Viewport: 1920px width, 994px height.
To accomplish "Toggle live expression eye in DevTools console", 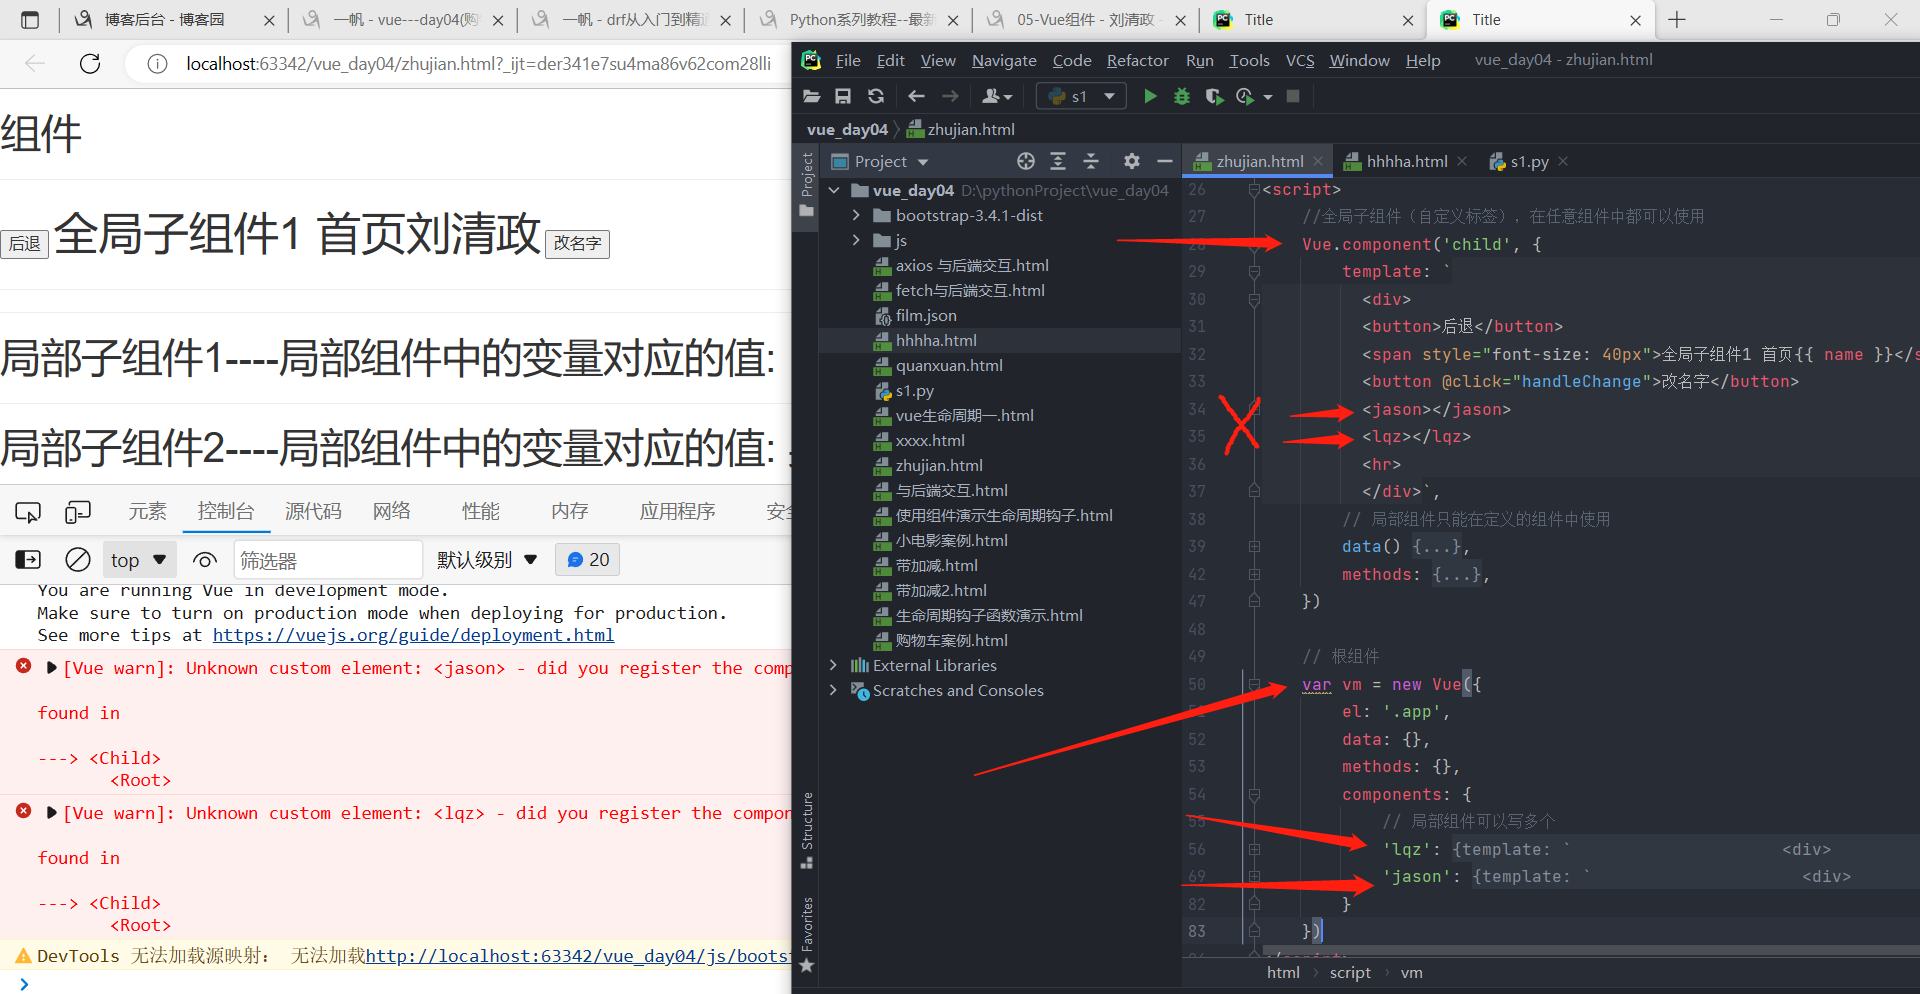I will 205,560.
